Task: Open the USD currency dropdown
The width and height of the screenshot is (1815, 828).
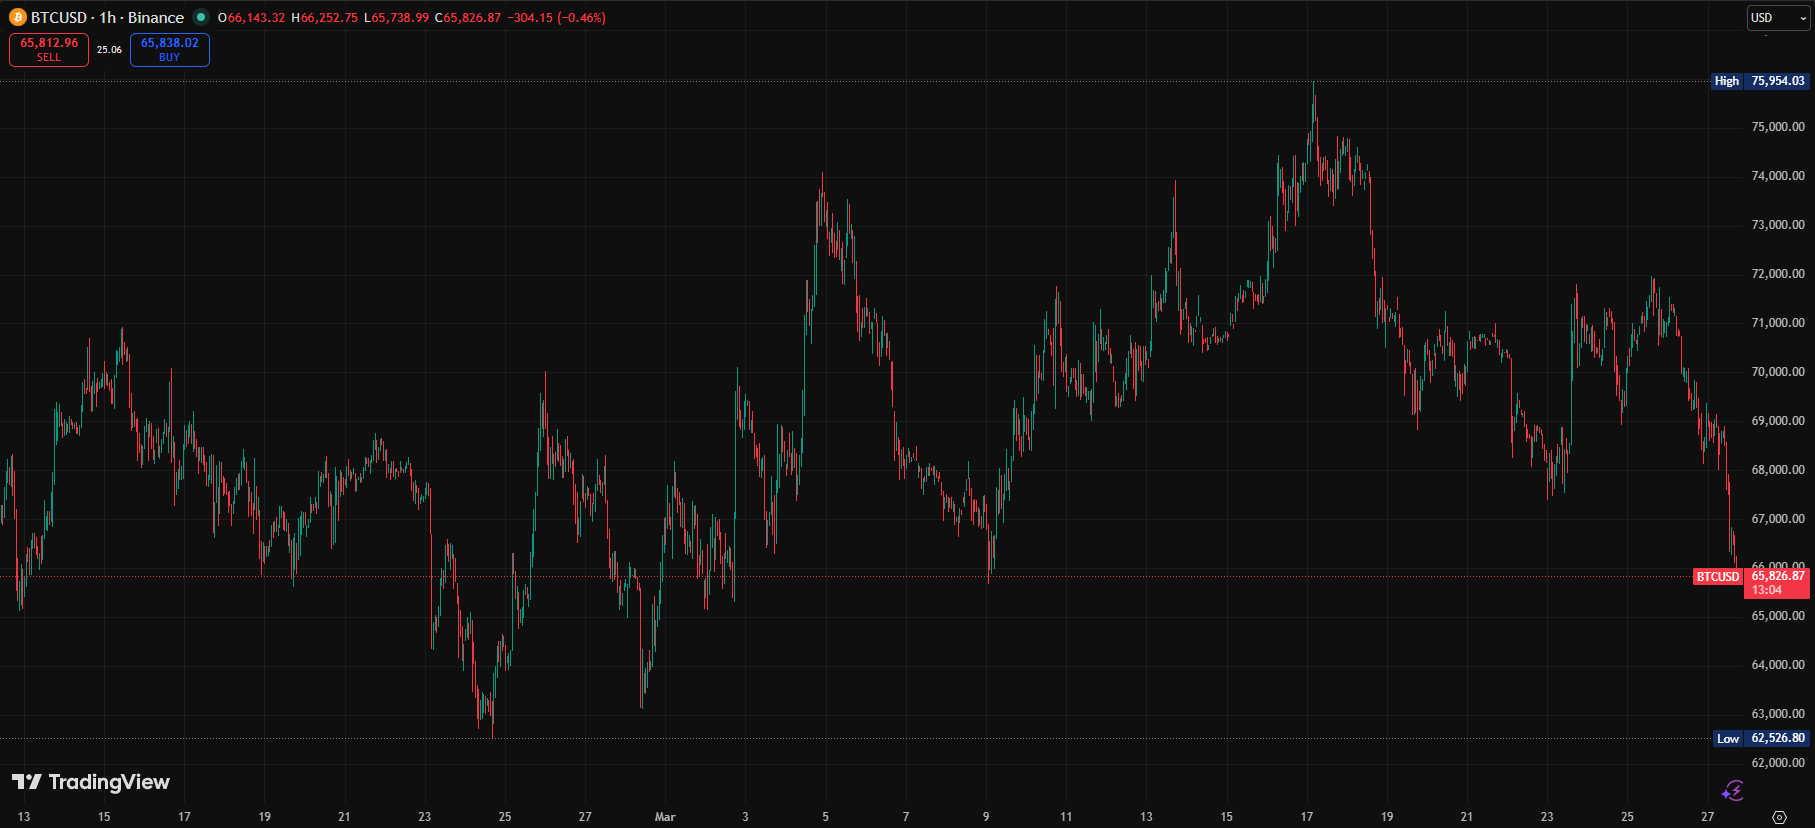Action: (x=1777, y=18)
